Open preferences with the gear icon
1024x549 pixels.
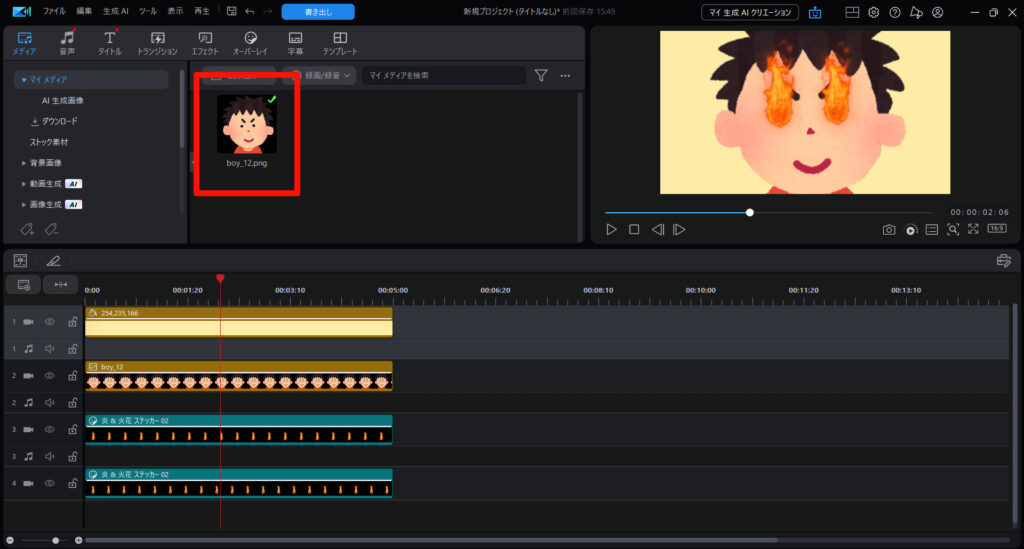coord(873,12)
